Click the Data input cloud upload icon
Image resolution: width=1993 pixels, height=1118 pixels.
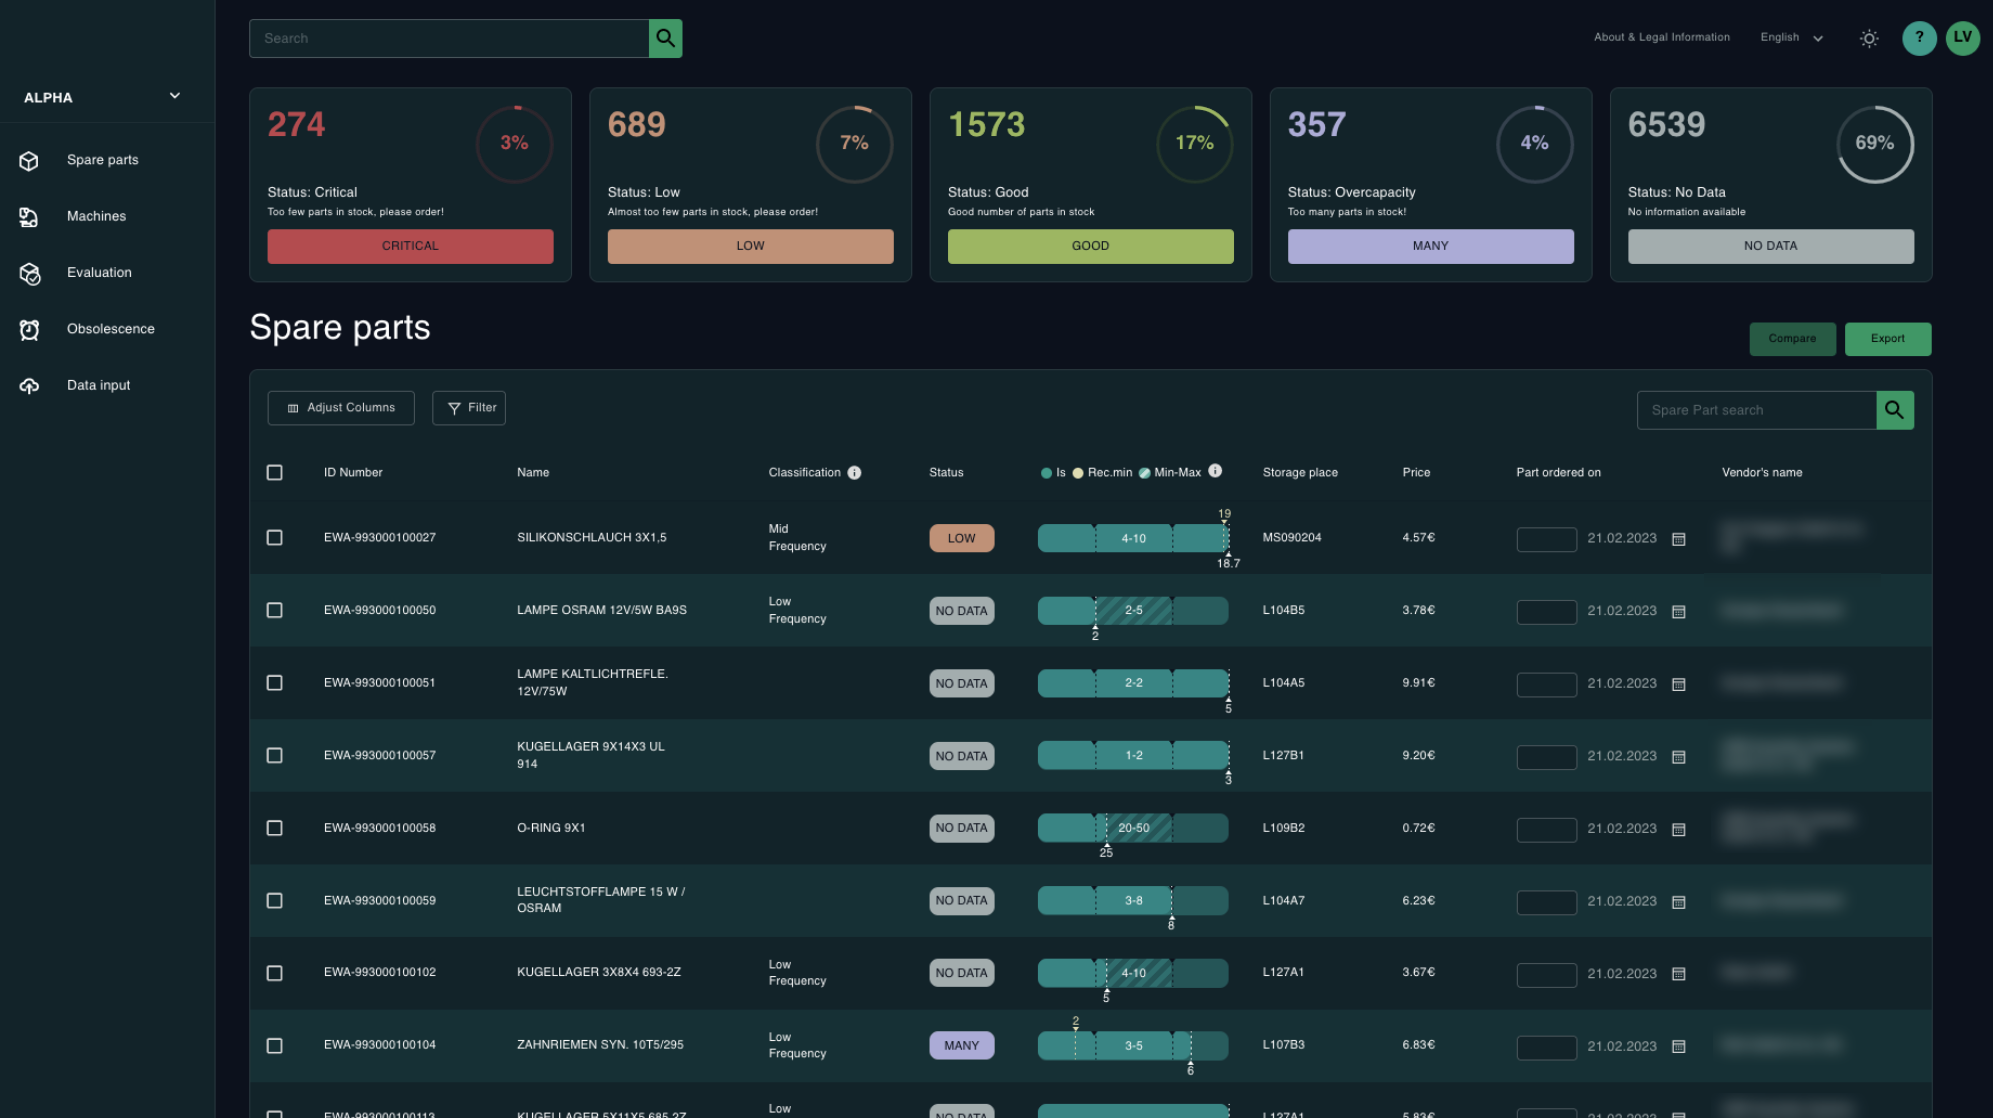[29, 386]
